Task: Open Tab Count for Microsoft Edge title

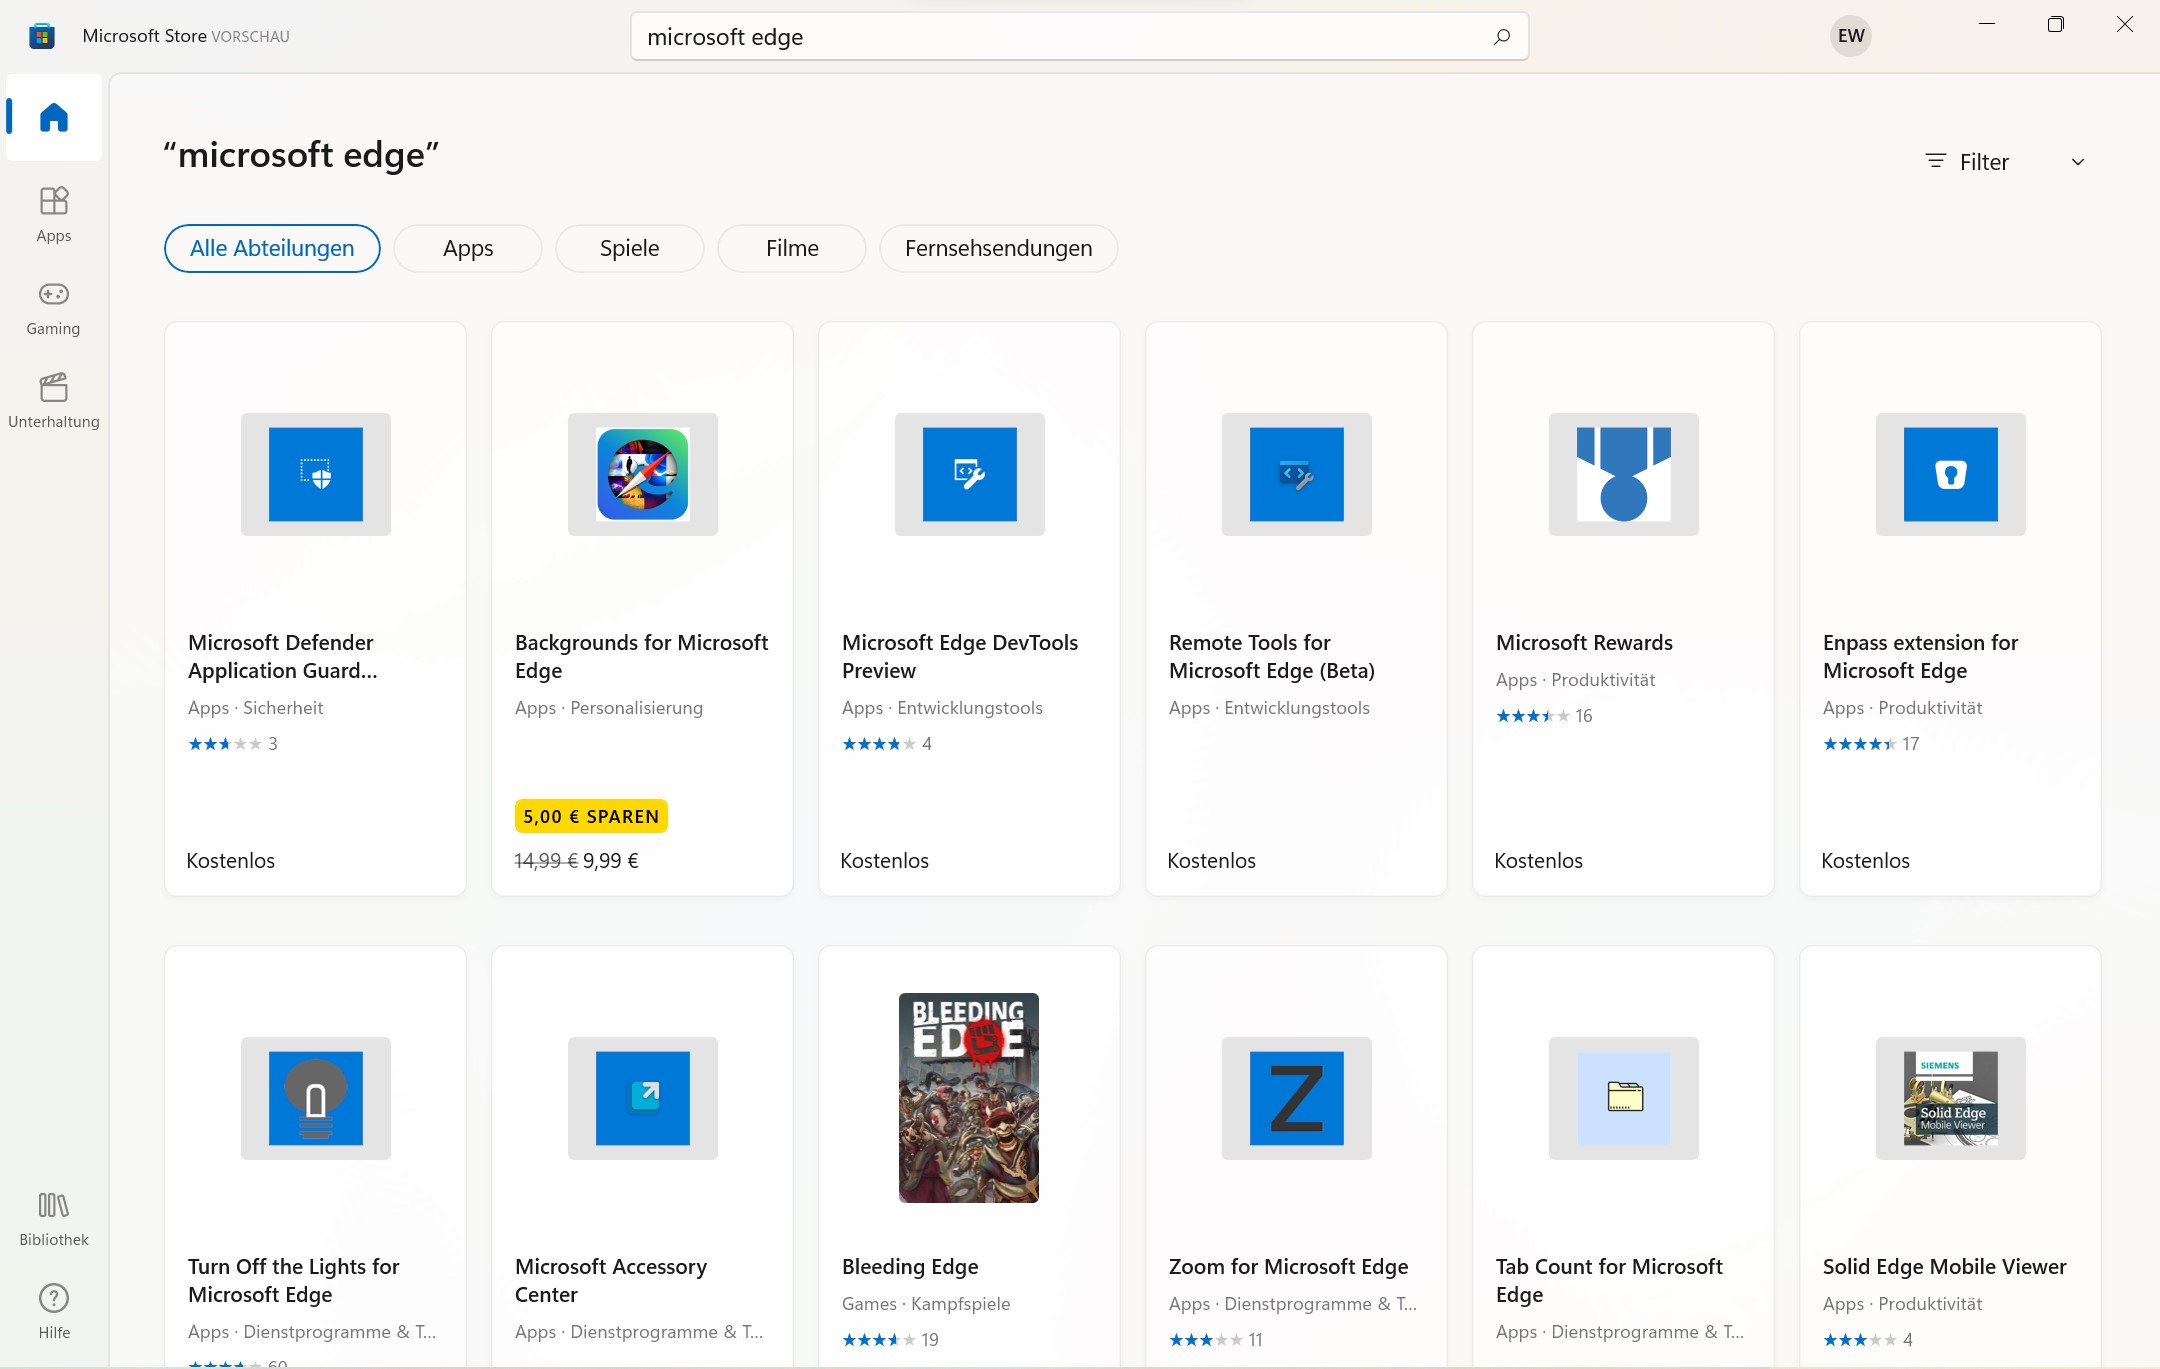Action: coord(1609,1280)
